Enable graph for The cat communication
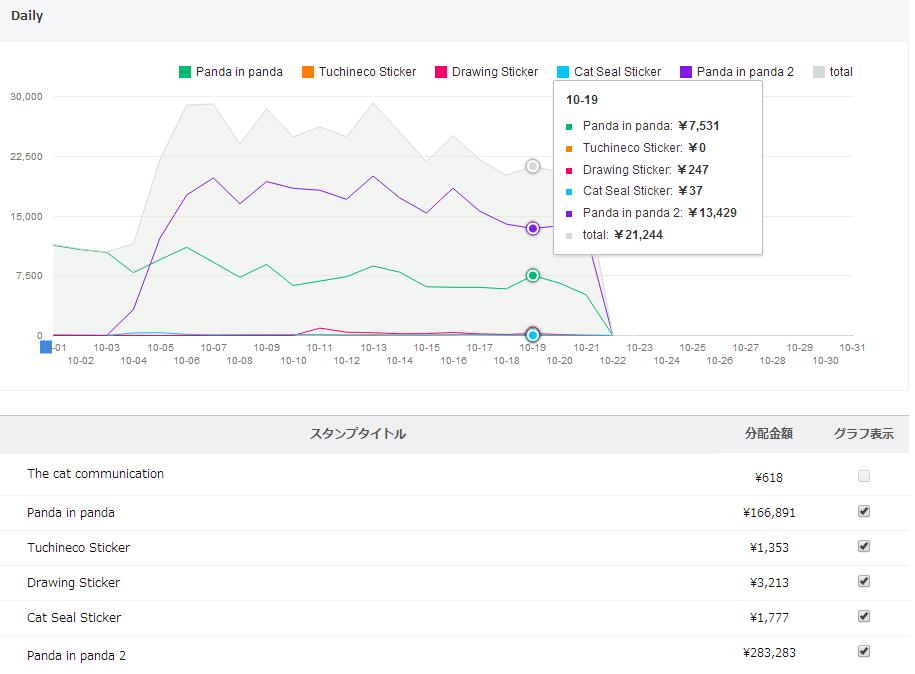The height and width of the screenshot is (674, 915). coord(864,477)
